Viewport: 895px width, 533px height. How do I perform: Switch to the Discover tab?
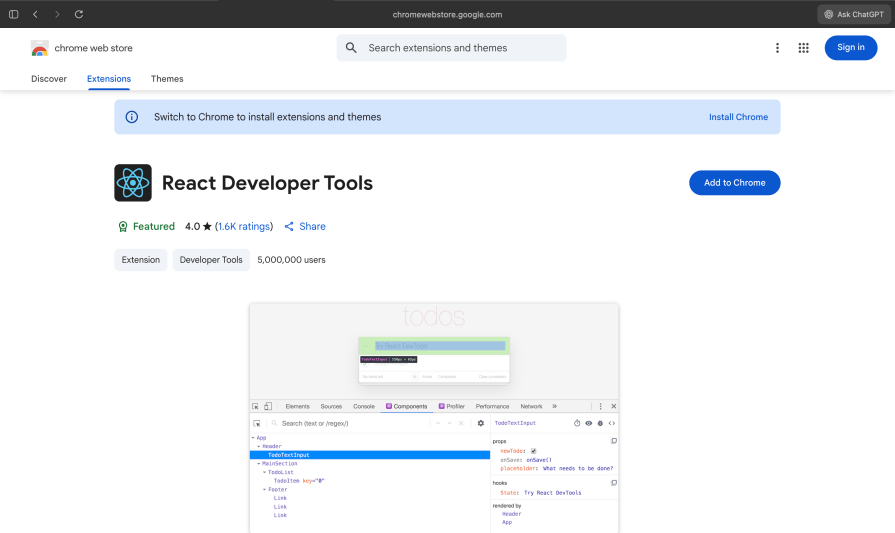tap(49, 79)
